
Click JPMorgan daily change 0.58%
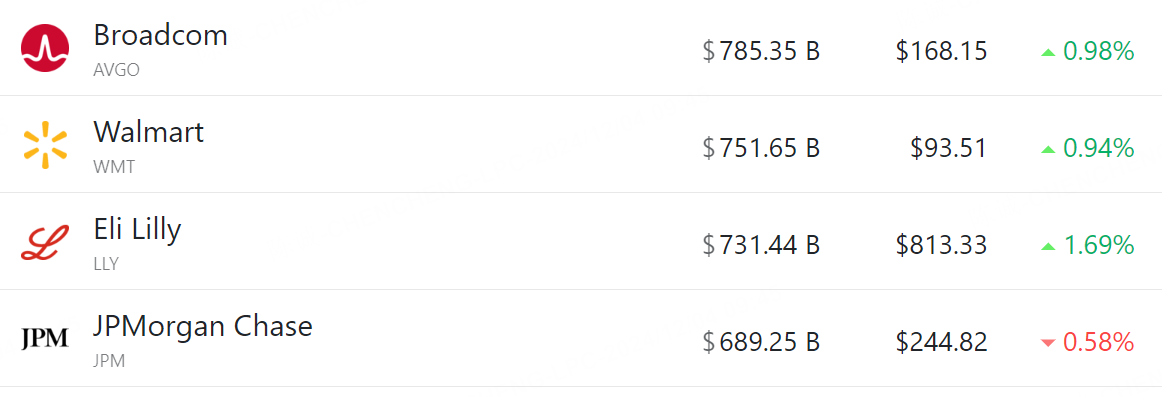click(1098, 342)
